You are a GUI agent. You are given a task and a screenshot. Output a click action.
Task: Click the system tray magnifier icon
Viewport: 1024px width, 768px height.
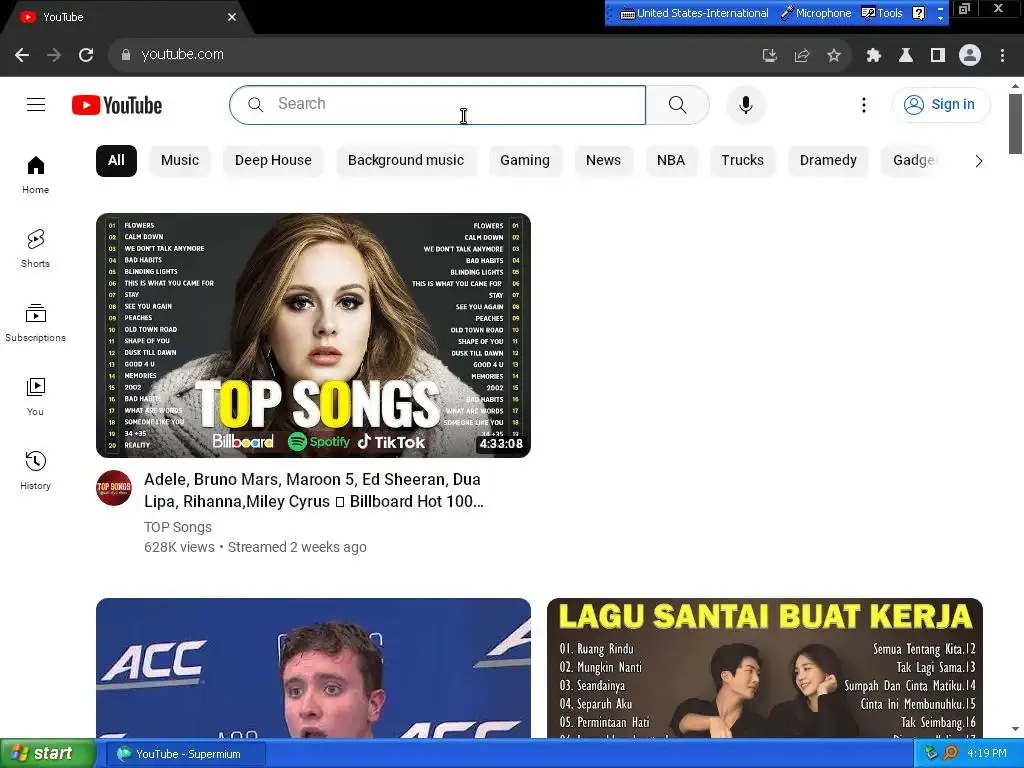click(951, 753)
